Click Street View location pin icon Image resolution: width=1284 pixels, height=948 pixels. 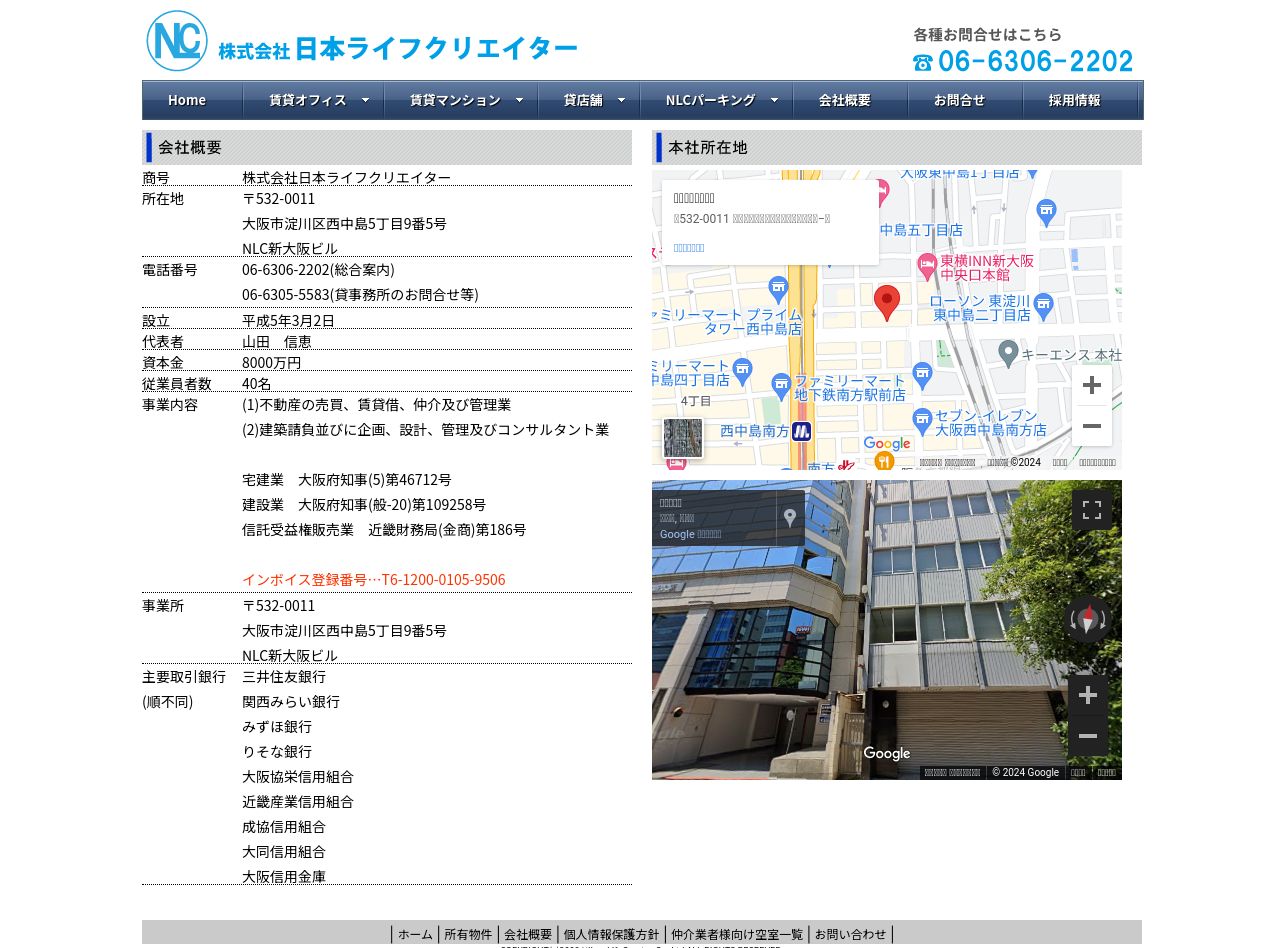(790, 518)
